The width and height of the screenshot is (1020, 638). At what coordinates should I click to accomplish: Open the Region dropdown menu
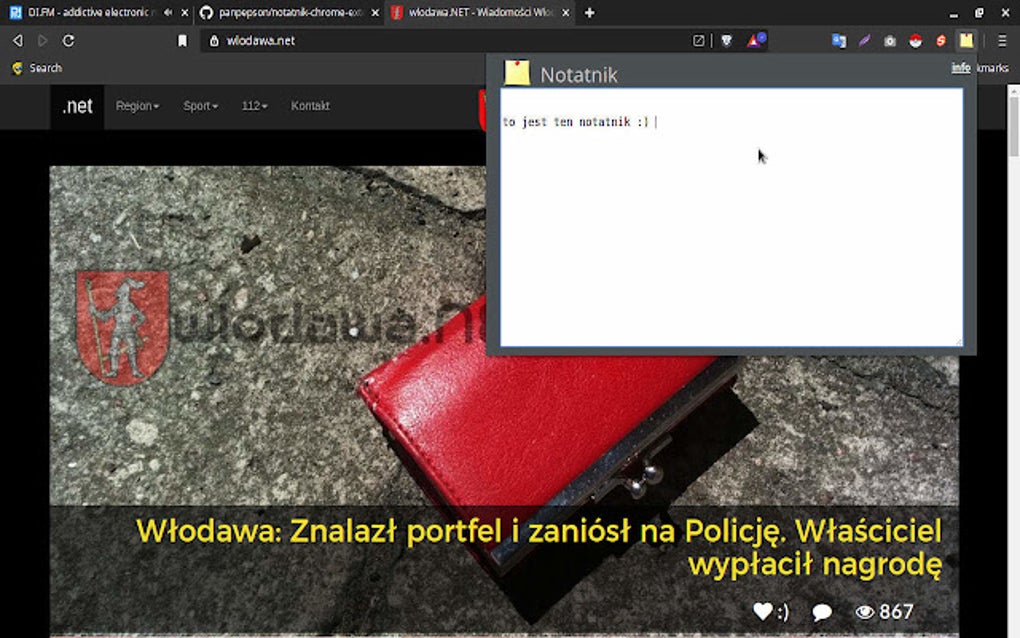[137, 105]
